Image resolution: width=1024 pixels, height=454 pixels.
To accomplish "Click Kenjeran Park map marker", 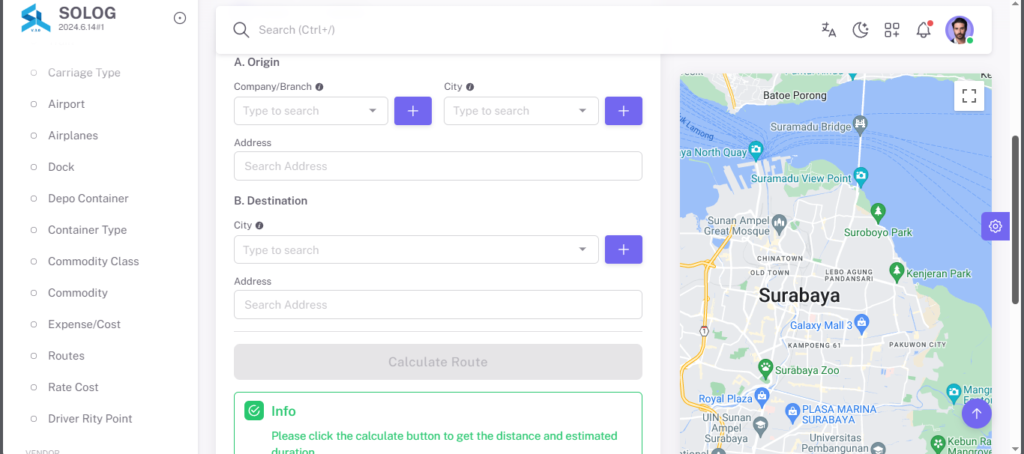I will (x=897, y=270).
